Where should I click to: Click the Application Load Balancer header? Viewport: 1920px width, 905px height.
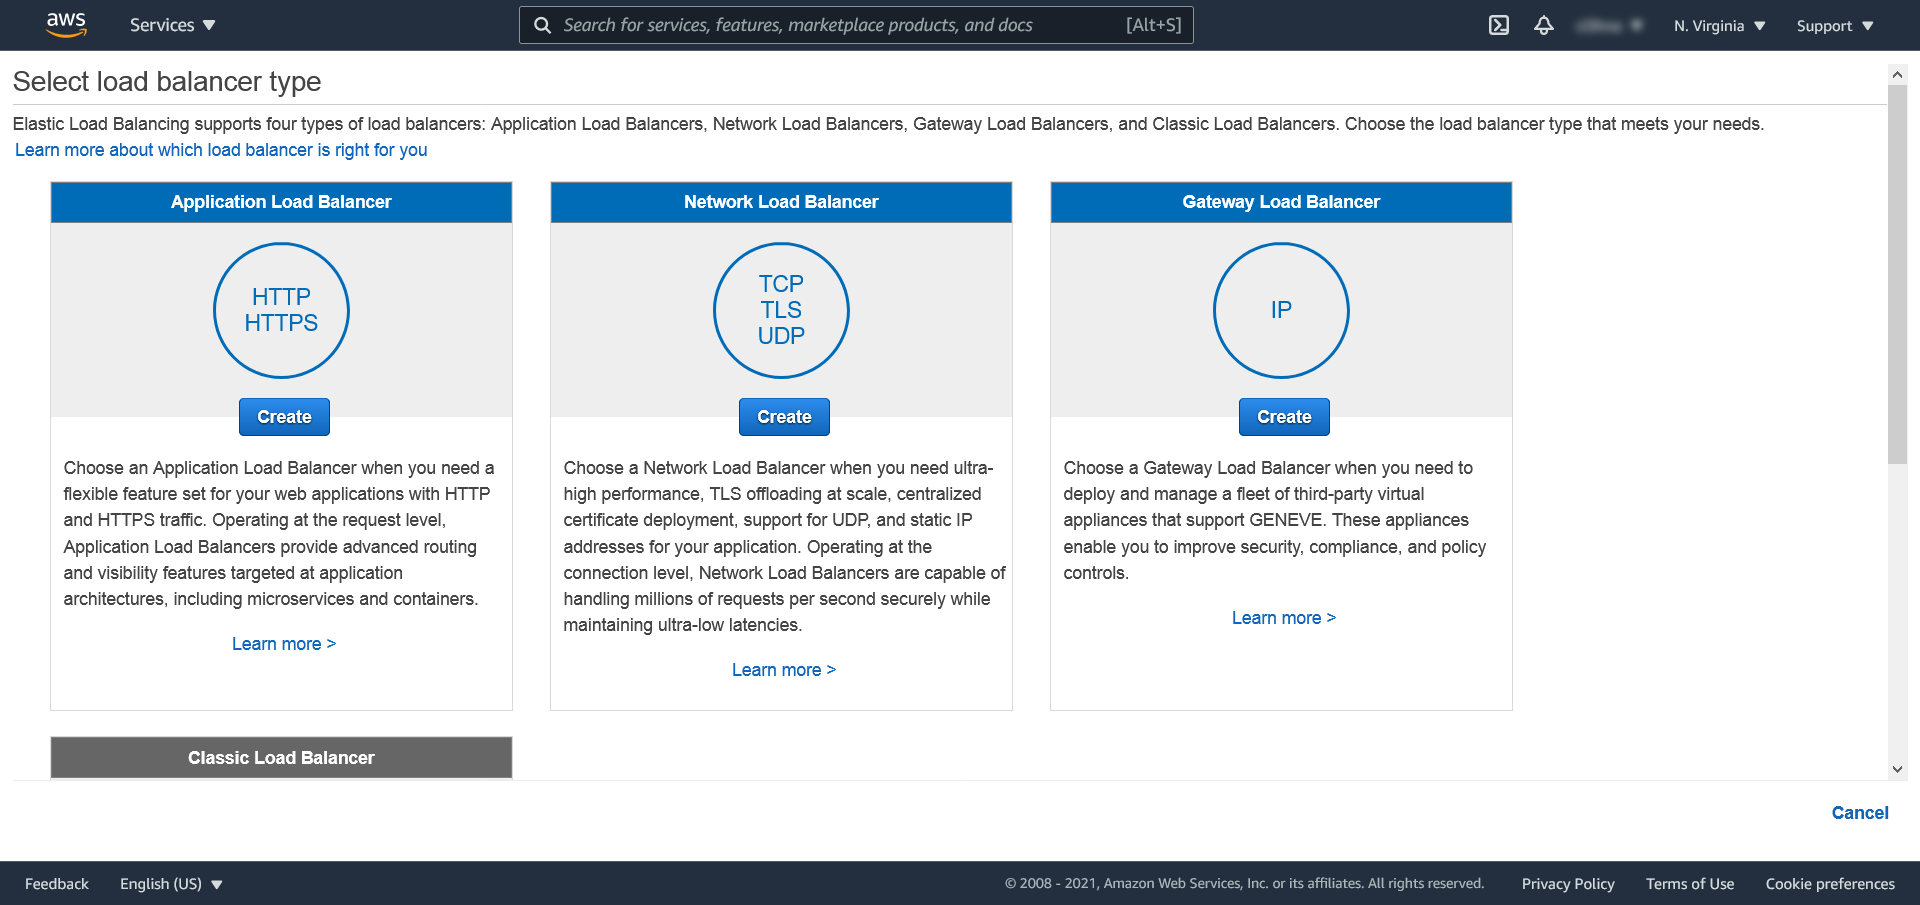(281, 202)
